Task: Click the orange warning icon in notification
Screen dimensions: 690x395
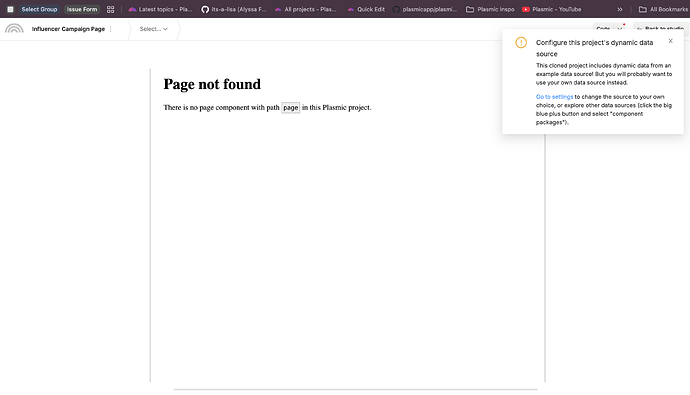Action: pyautogui.click(x=521, y=43)
